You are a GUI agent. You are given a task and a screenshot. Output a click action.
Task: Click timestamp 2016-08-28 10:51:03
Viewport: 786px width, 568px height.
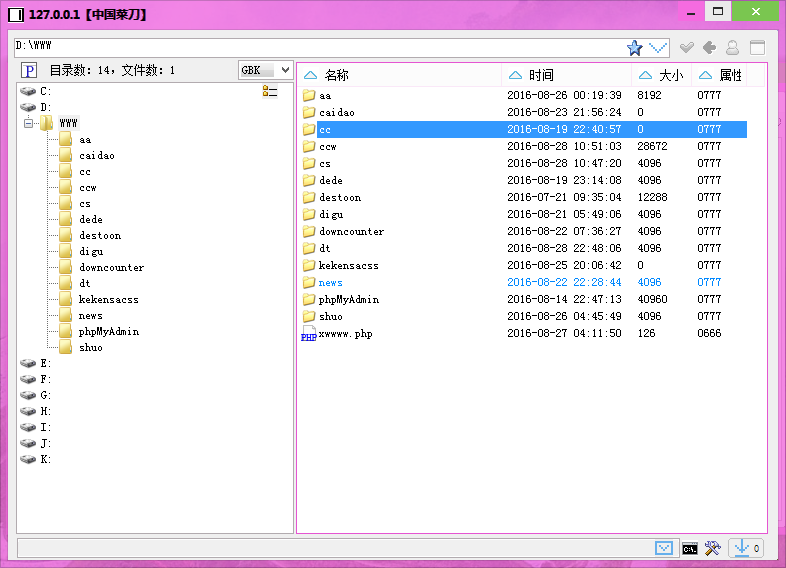click(x=564, y=146)
